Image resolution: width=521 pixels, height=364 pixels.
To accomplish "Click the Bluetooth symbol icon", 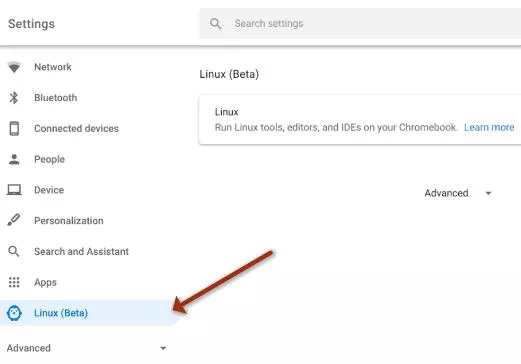I will tap(14, 98).
